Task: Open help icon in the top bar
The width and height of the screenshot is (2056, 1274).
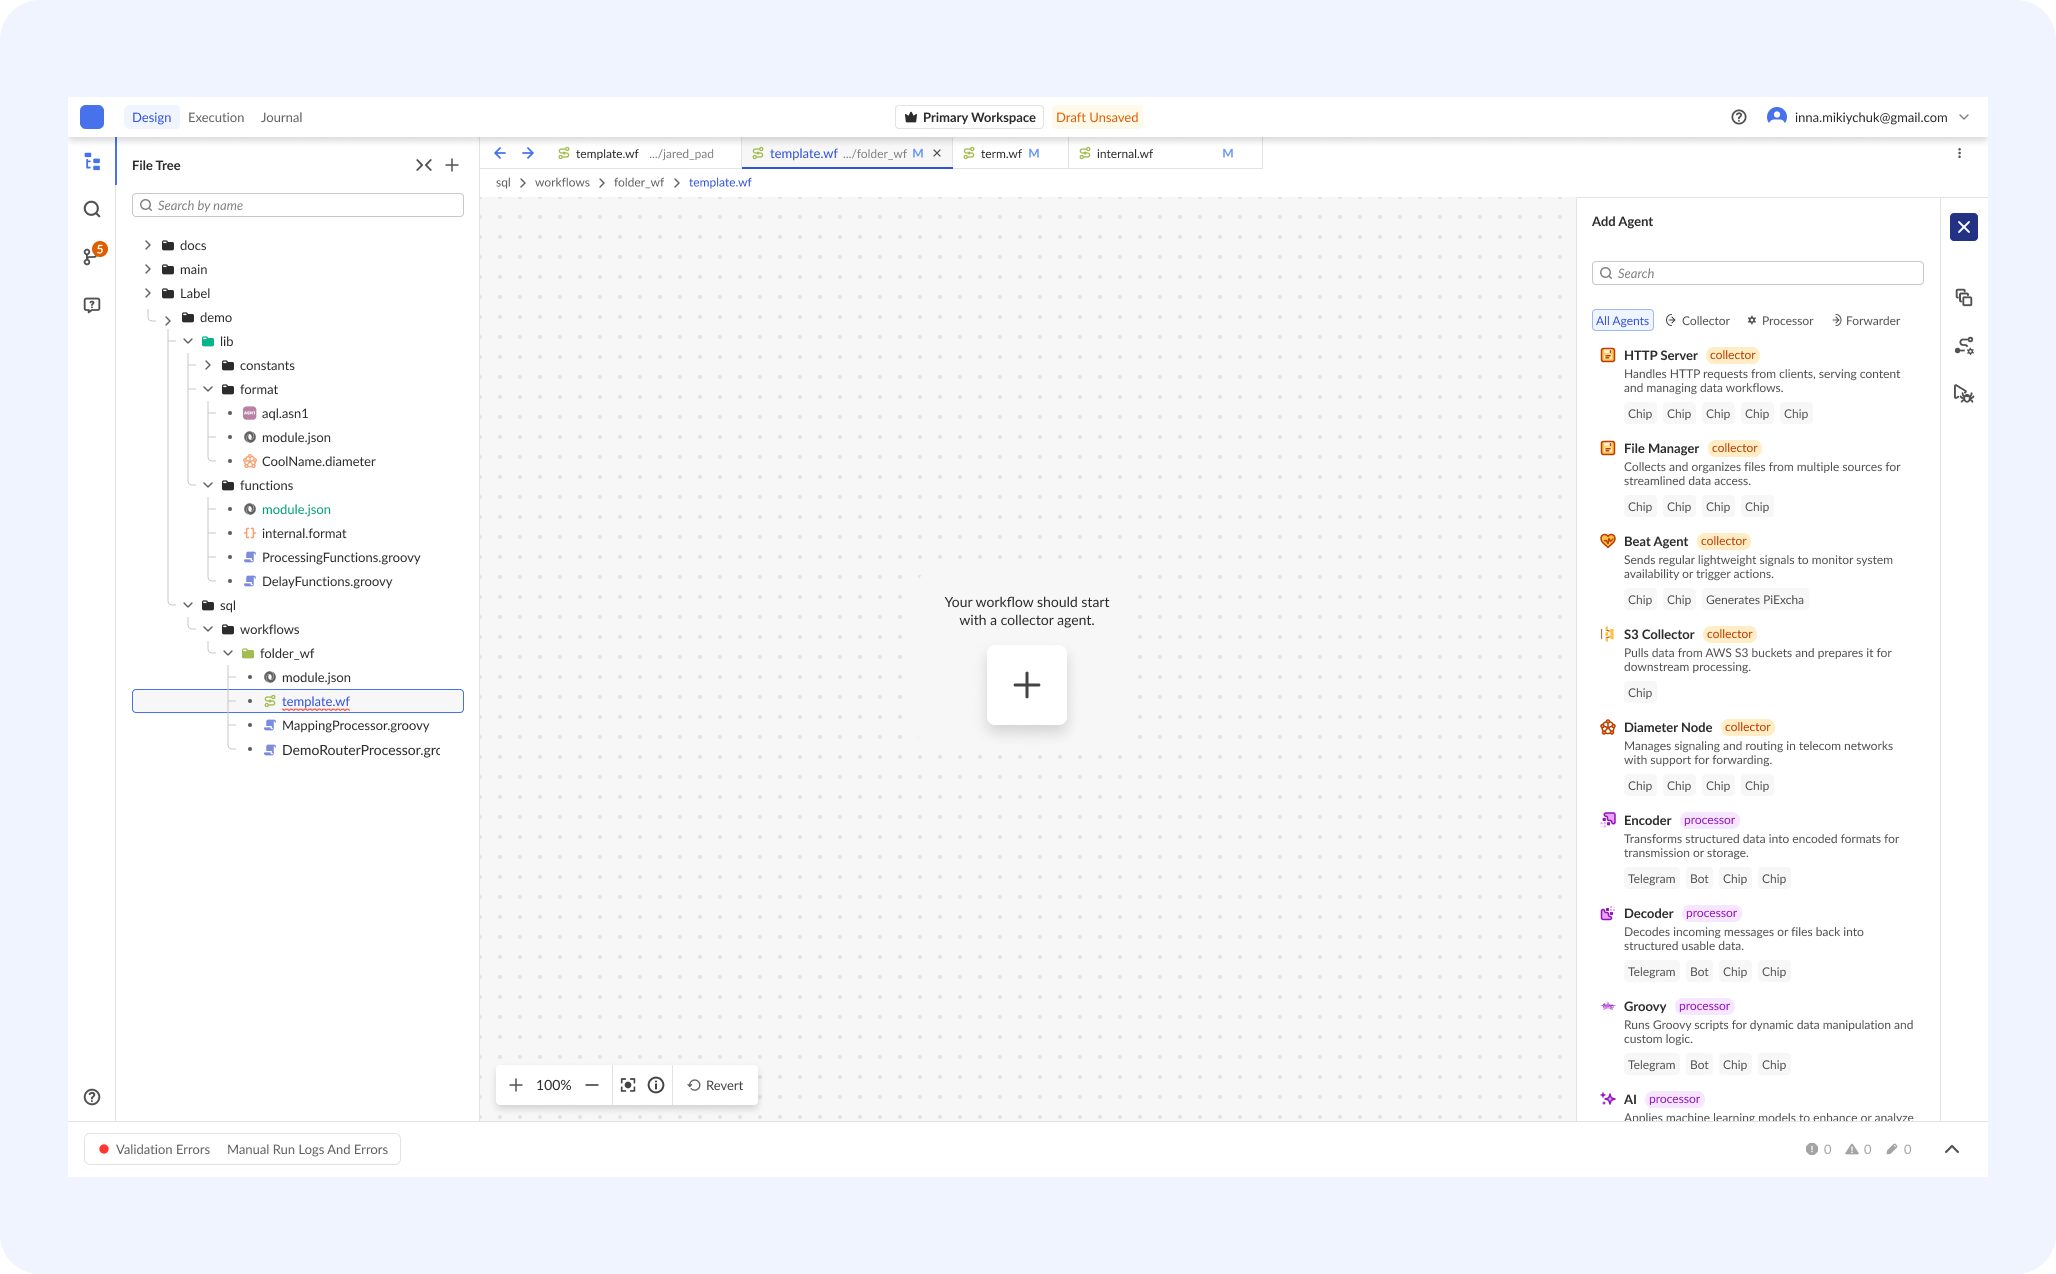Action: click(1739, 117)
